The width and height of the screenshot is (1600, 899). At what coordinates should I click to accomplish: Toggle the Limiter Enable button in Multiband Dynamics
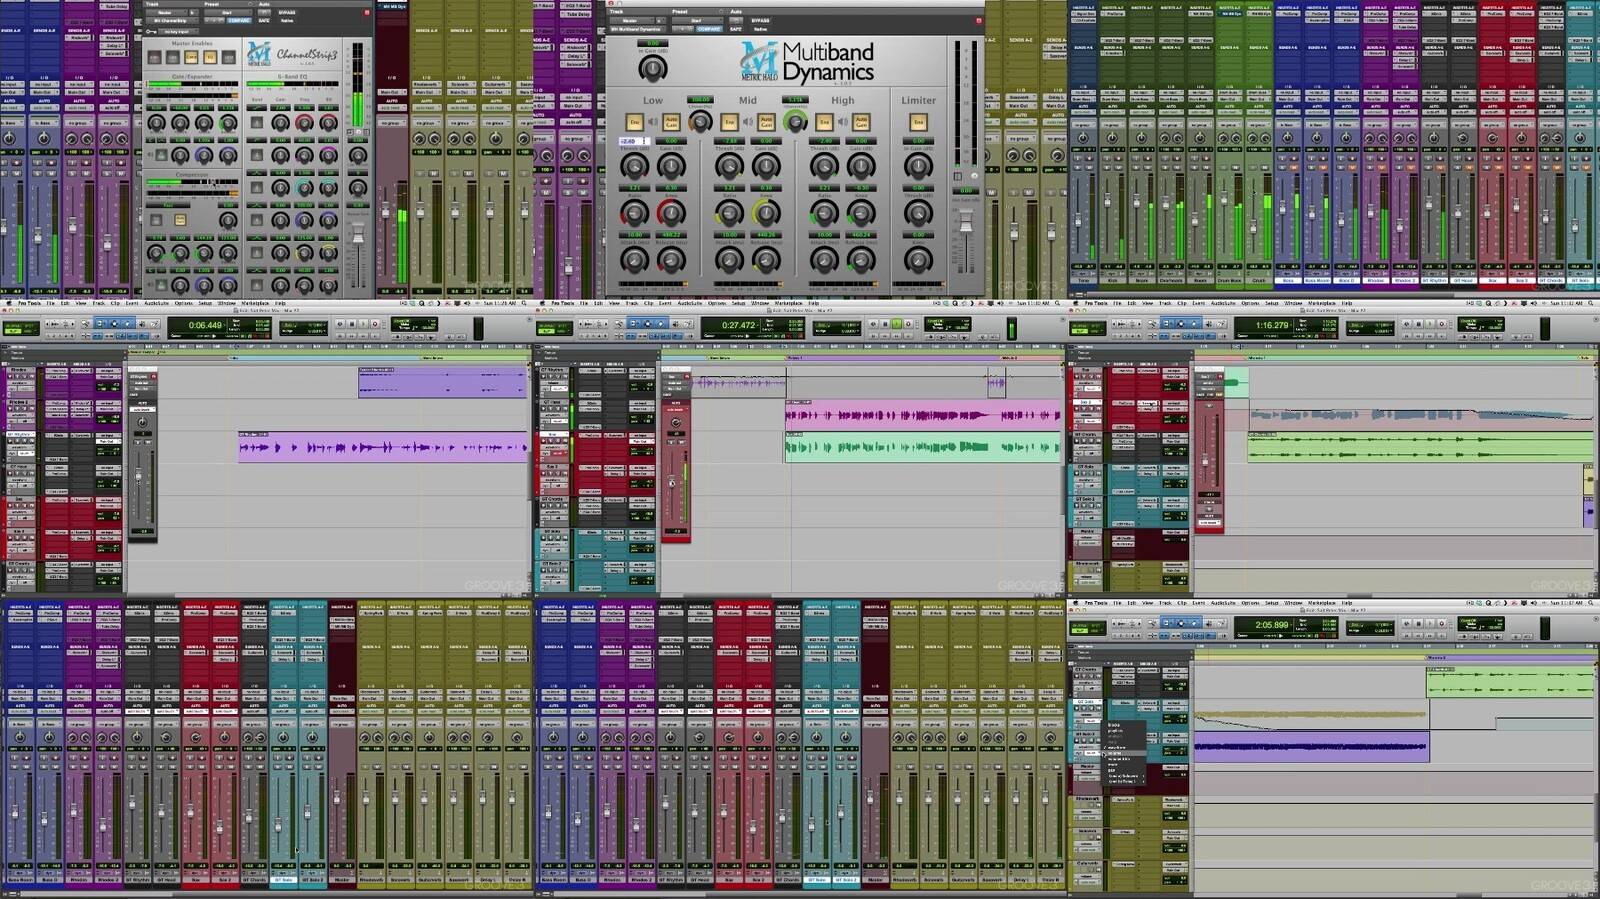point(918,122)
